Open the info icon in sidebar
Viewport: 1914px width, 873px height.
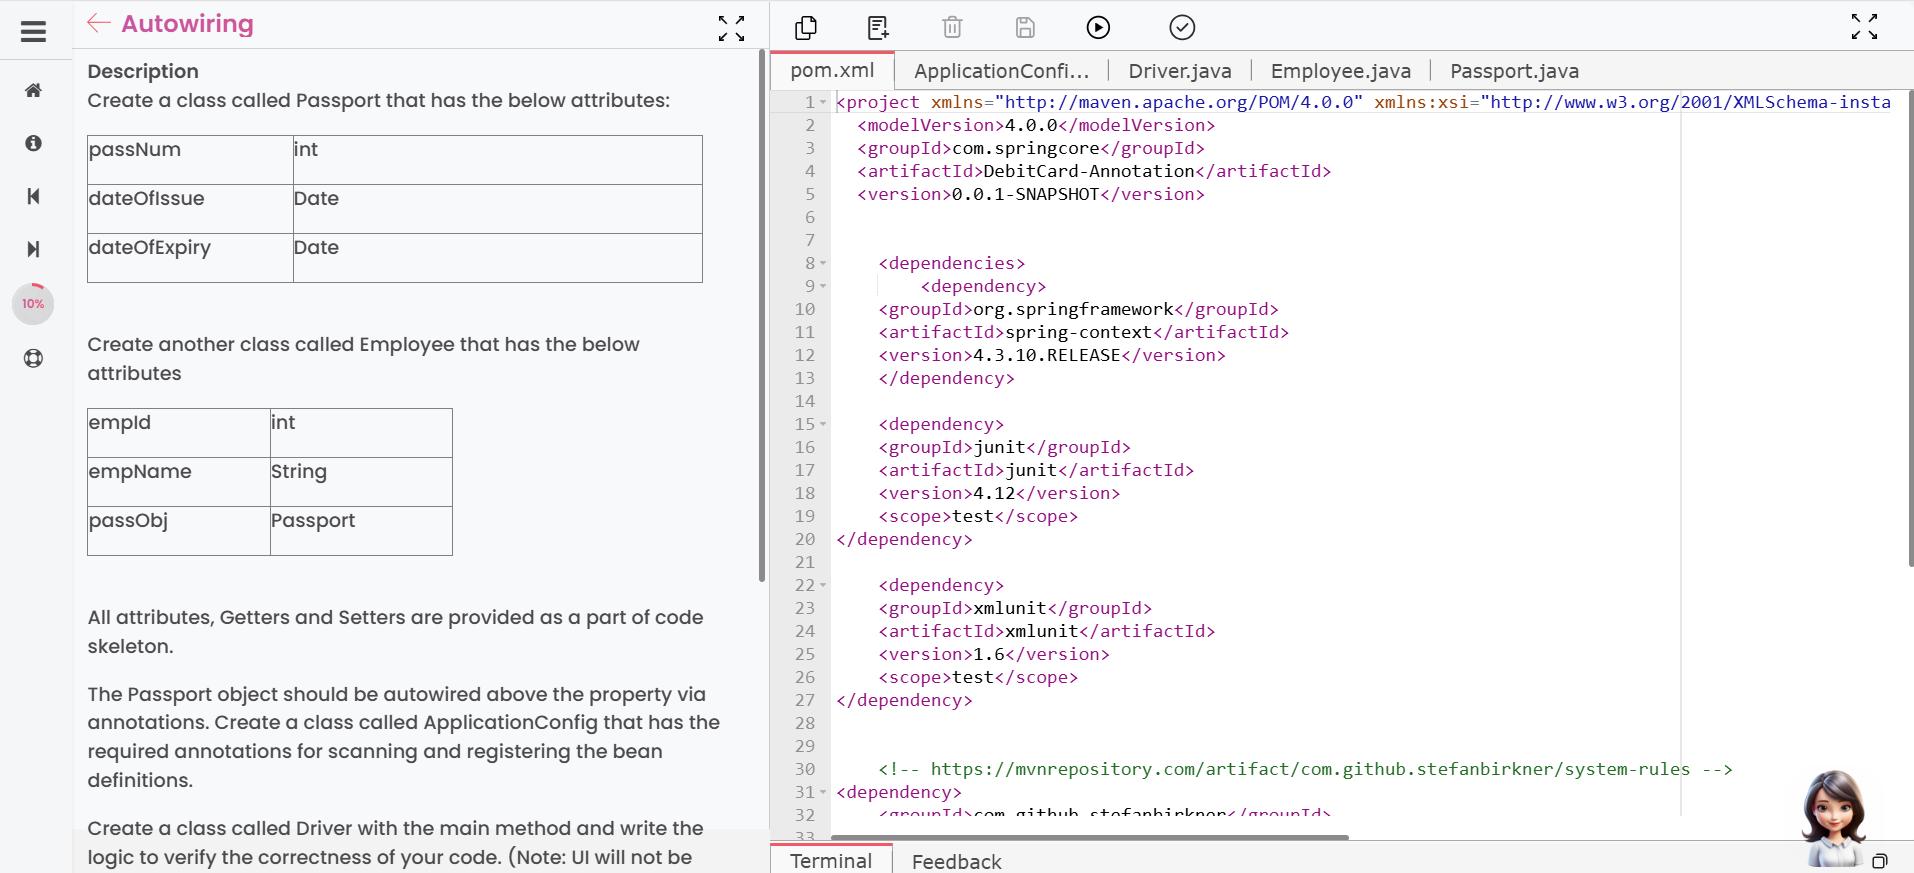[x=33, y=143]
